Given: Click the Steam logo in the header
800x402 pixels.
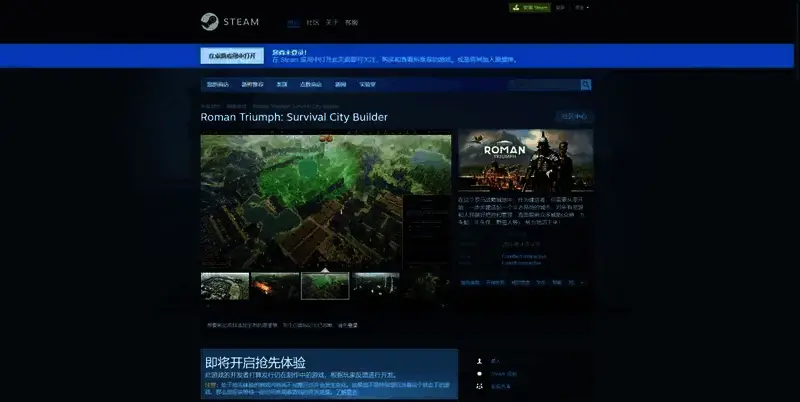Looking at the screenshot, I should pyautogui.click(x=230, y=22).
